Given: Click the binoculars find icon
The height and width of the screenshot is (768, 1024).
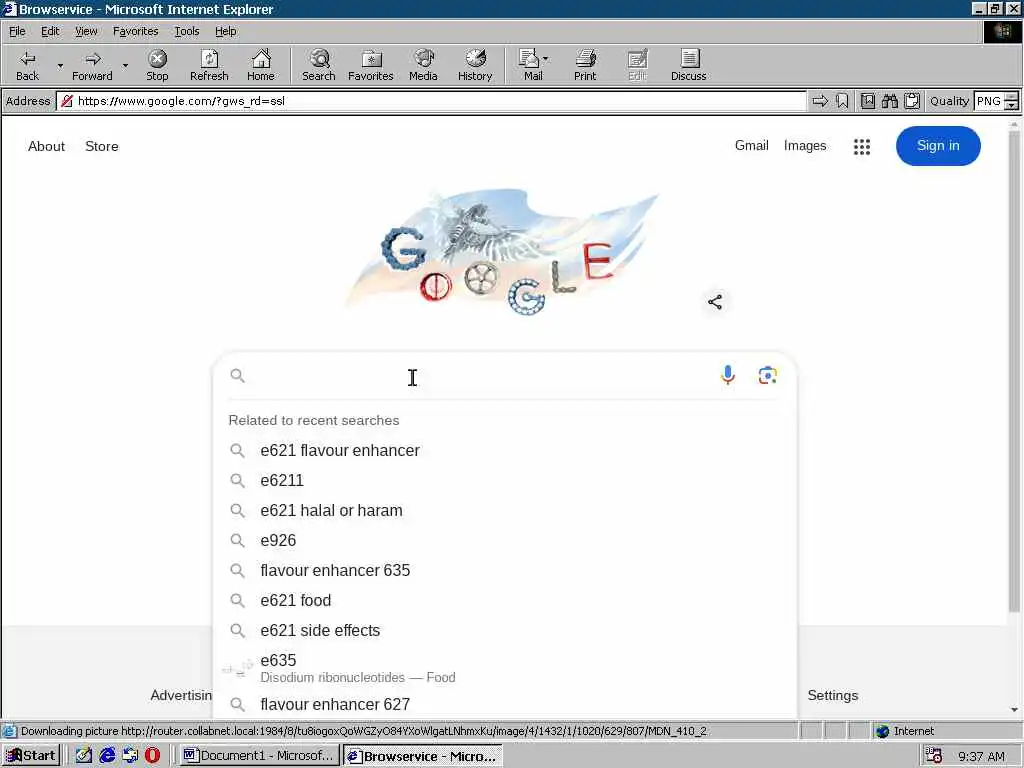Looking at the screenshot, I should tap(889, 101).
